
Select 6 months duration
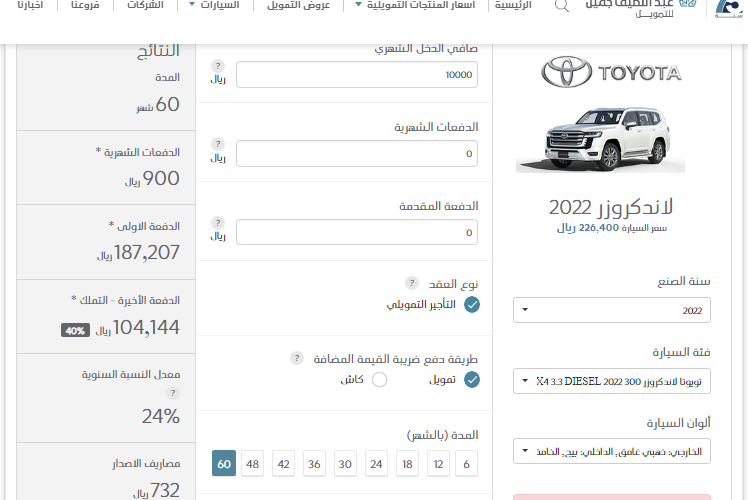coord(467,463)
